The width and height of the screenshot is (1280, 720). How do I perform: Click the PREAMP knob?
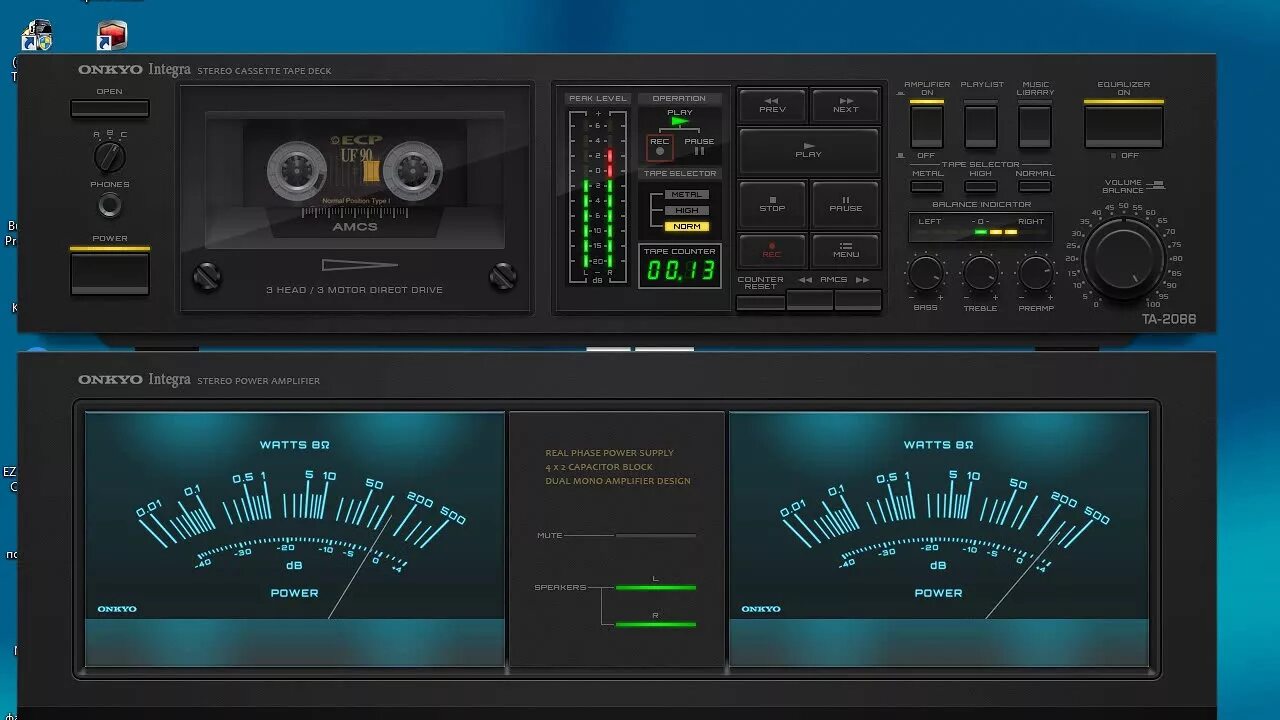pyautogui.click(x=1036, y=272)
